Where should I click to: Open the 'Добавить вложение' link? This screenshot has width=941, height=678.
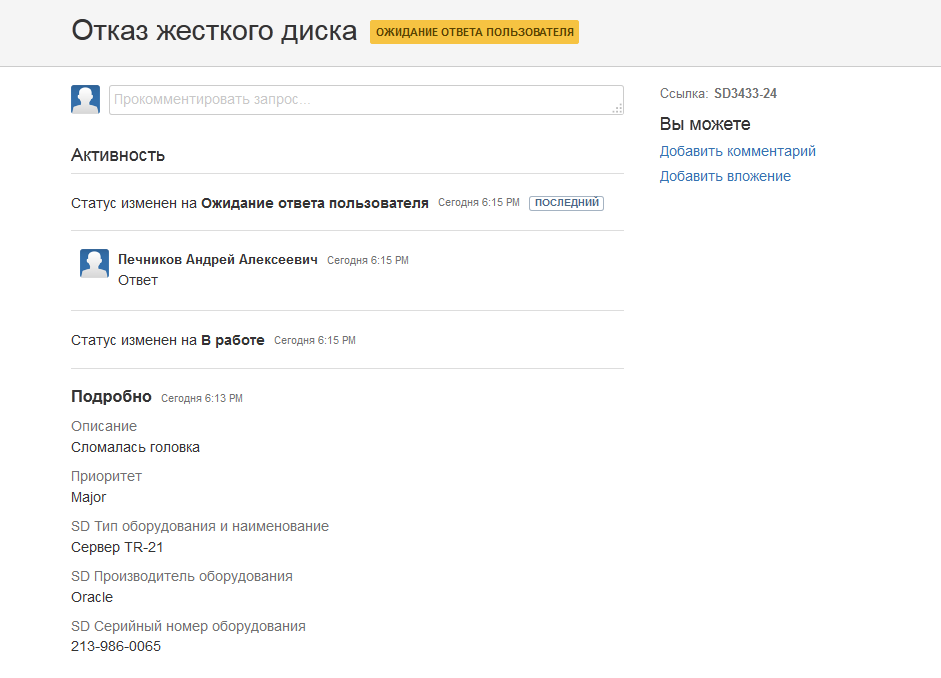(725, 176)
